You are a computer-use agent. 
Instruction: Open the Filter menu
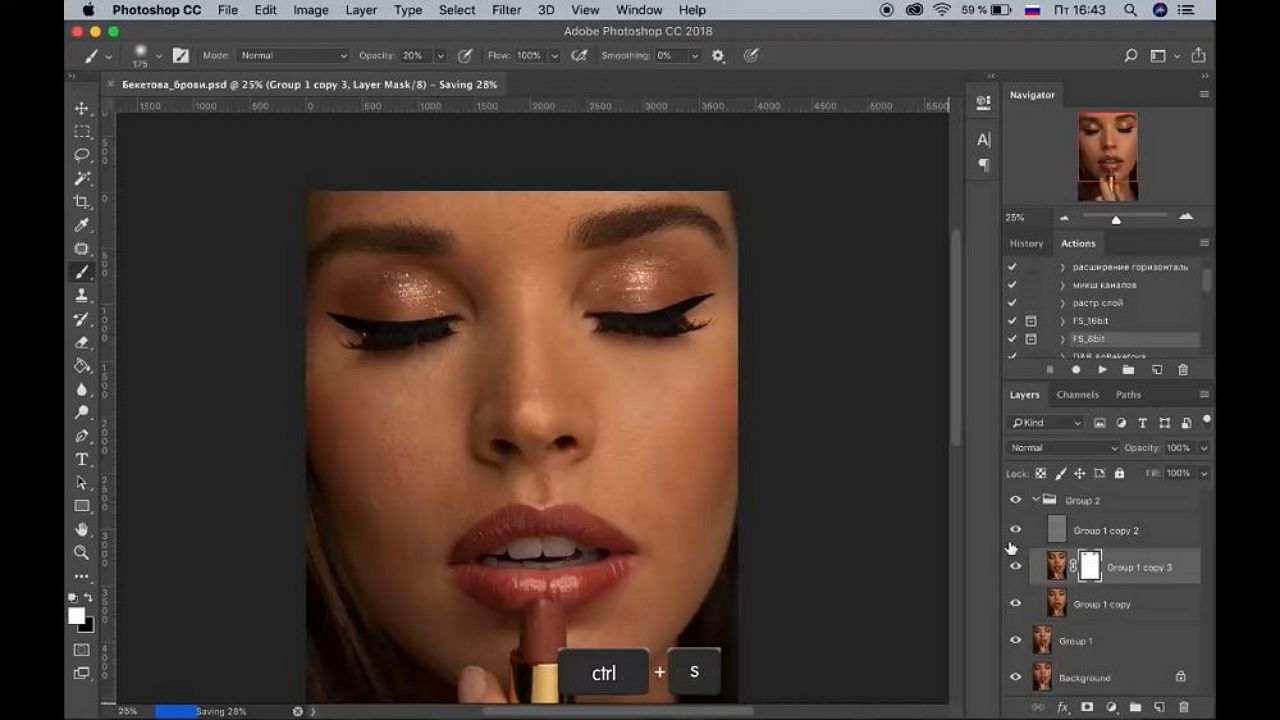click(x=506, y=10)
